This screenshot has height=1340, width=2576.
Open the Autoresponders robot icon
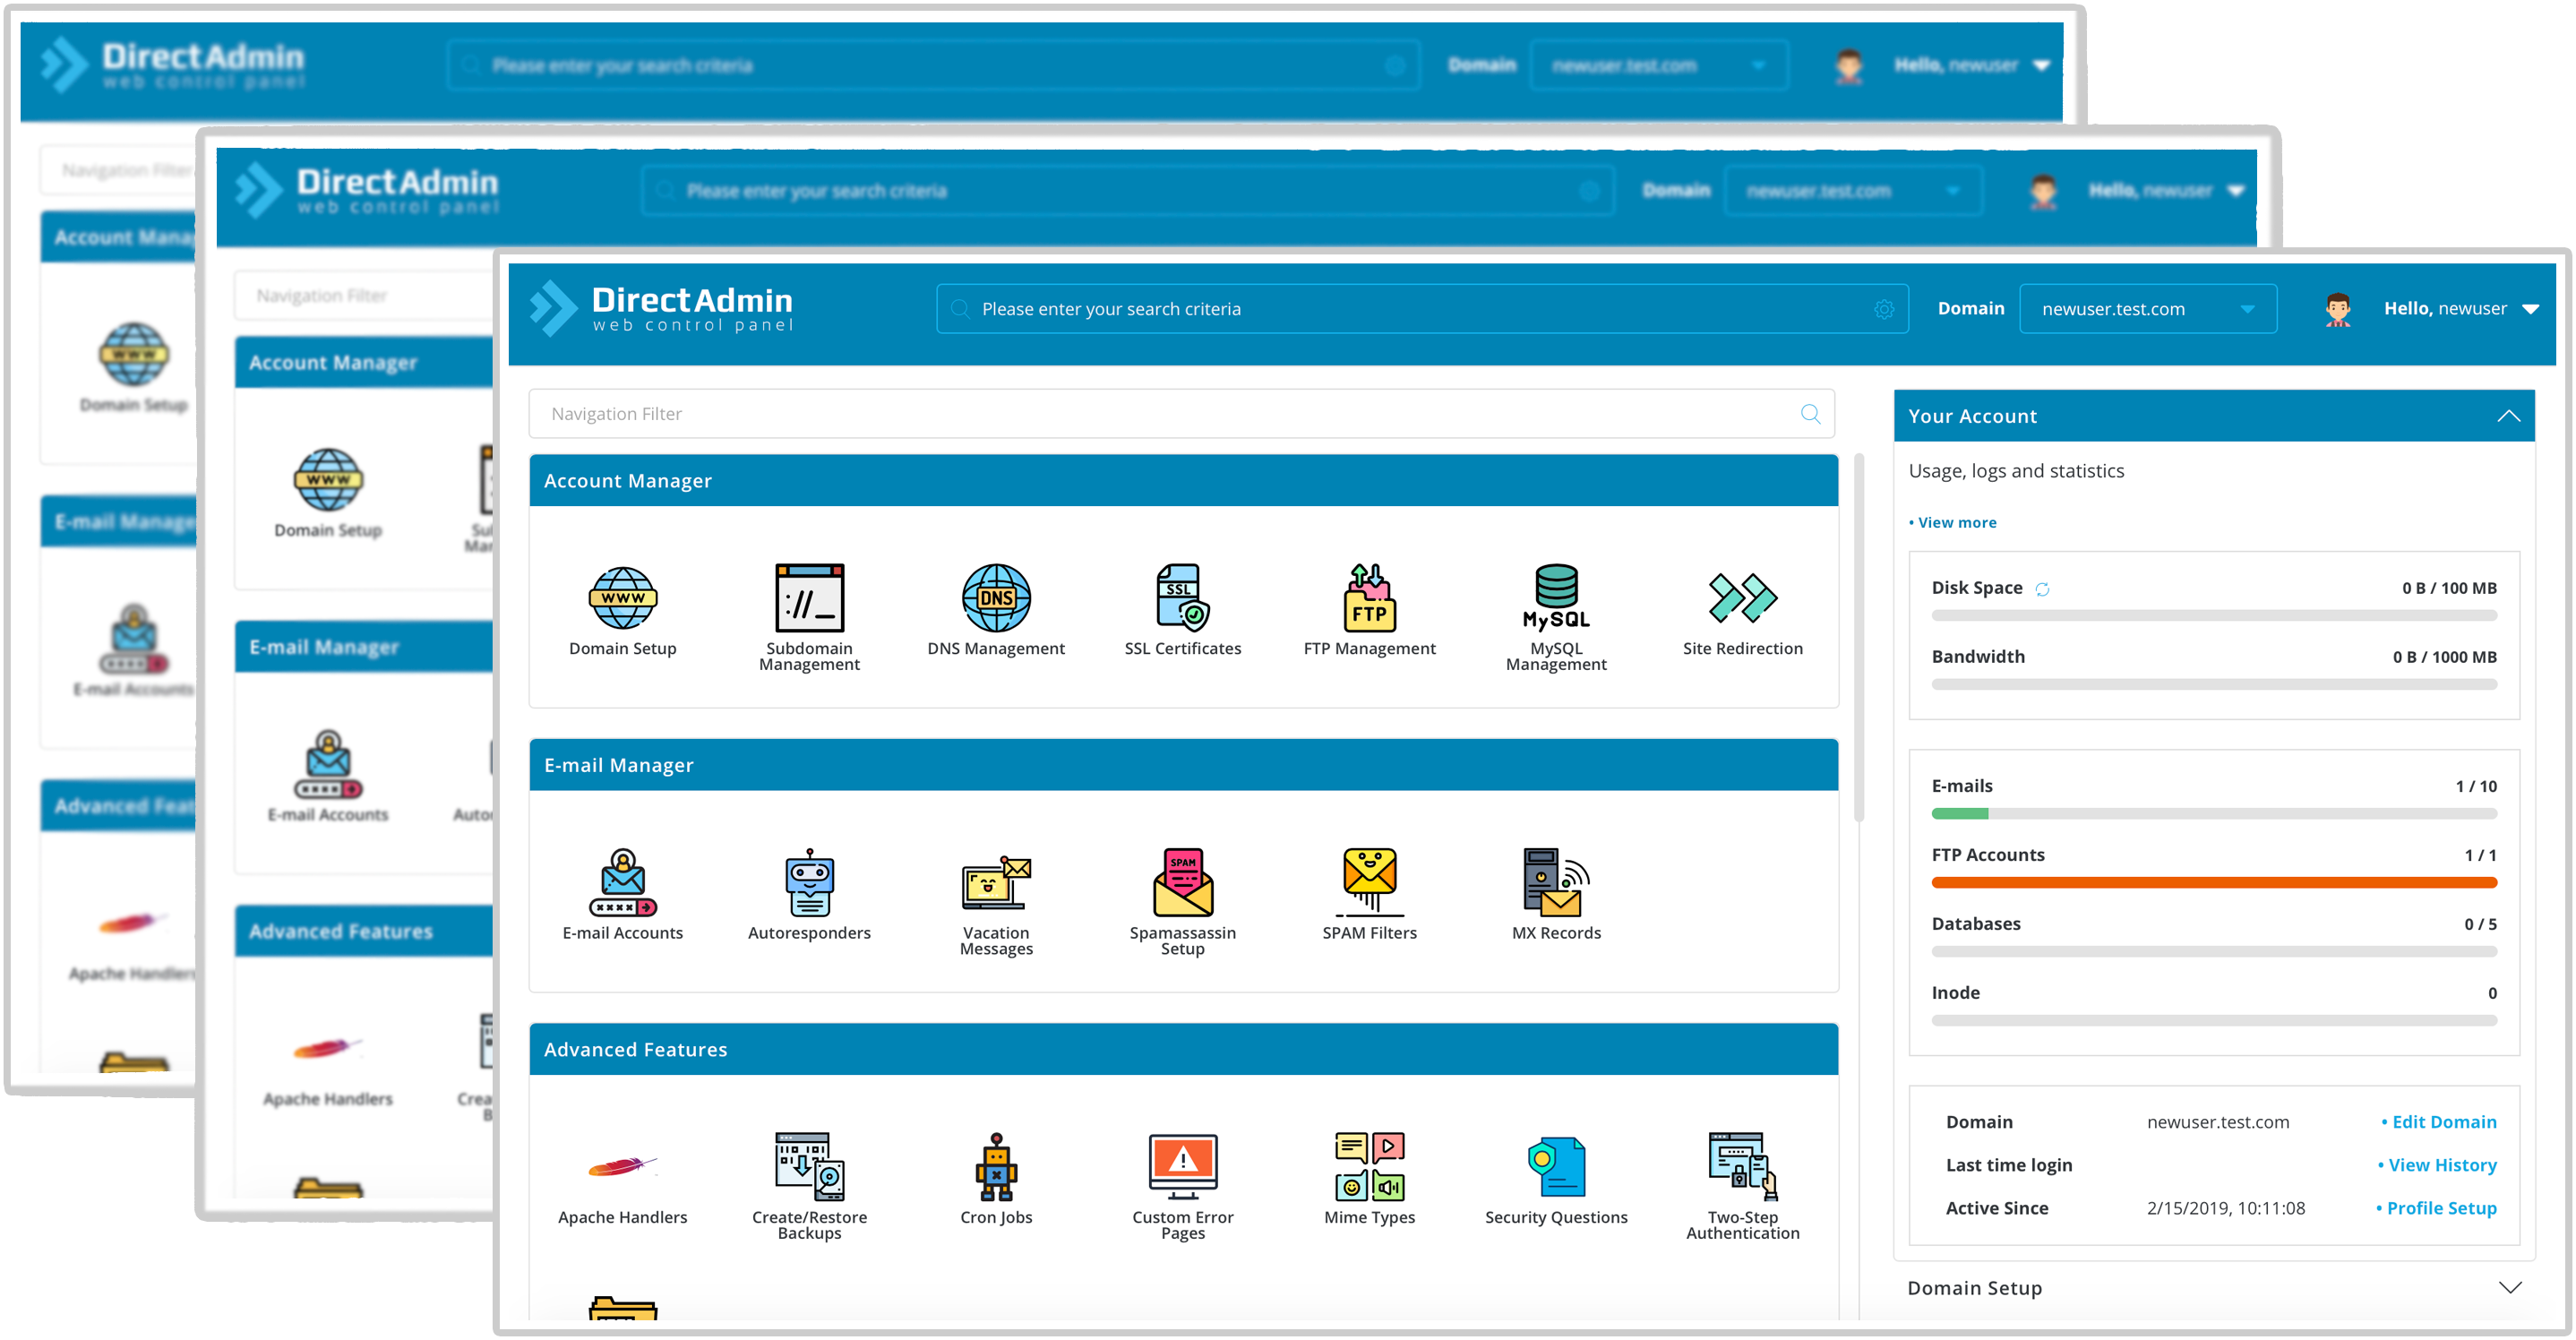coord(808,883)
